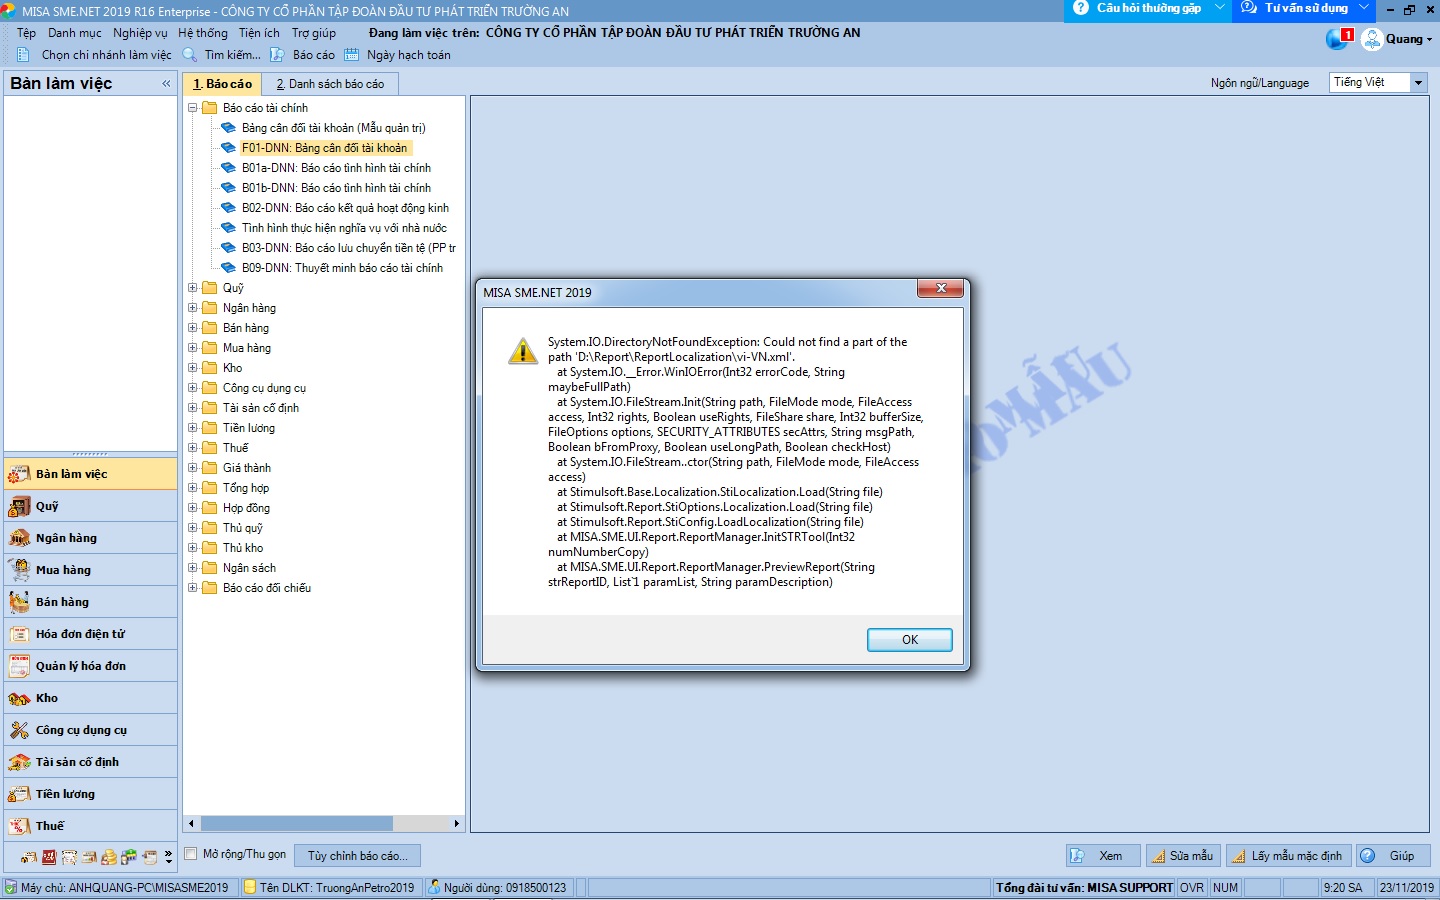Click the Lấy mẫu mặc định button

[1289, 856]
